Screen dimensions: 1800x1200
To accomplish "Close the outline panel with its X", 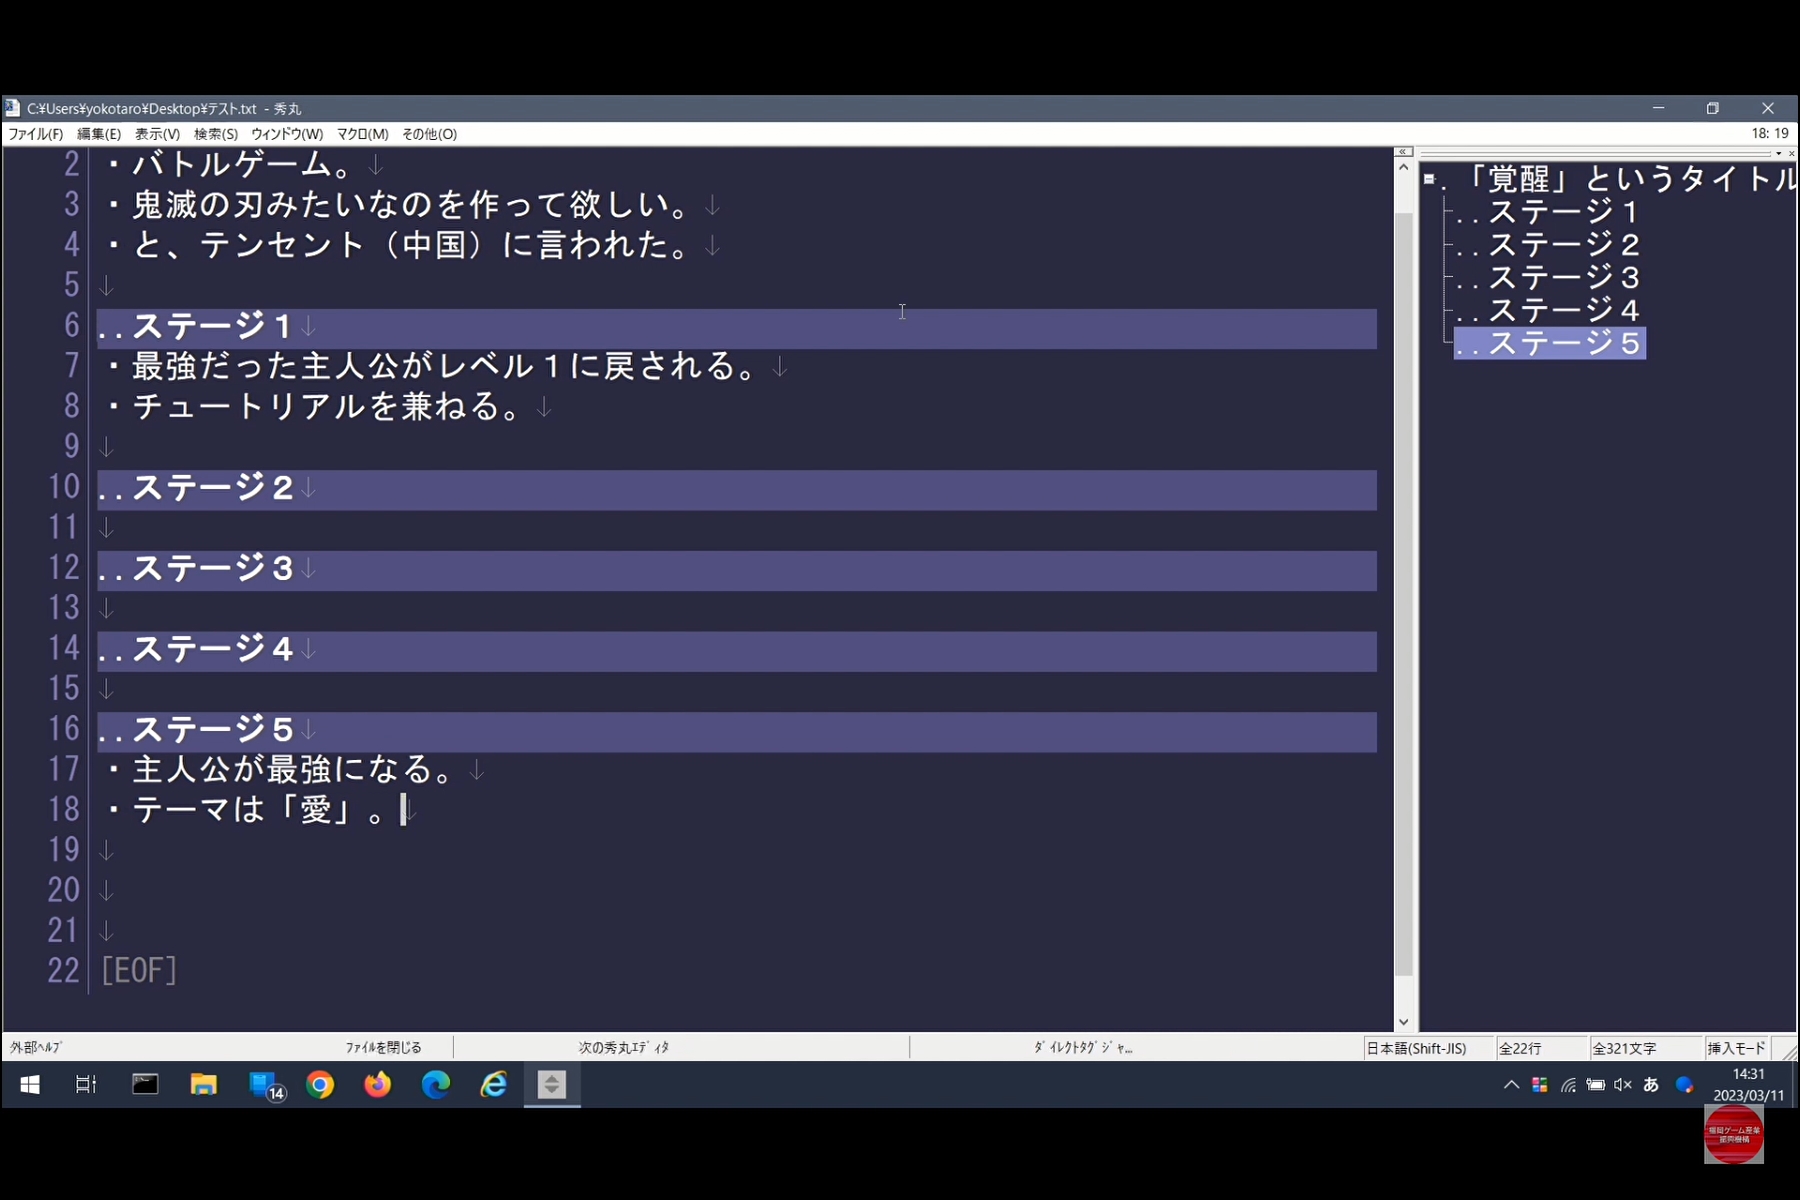I will [x=1791, y=153].
